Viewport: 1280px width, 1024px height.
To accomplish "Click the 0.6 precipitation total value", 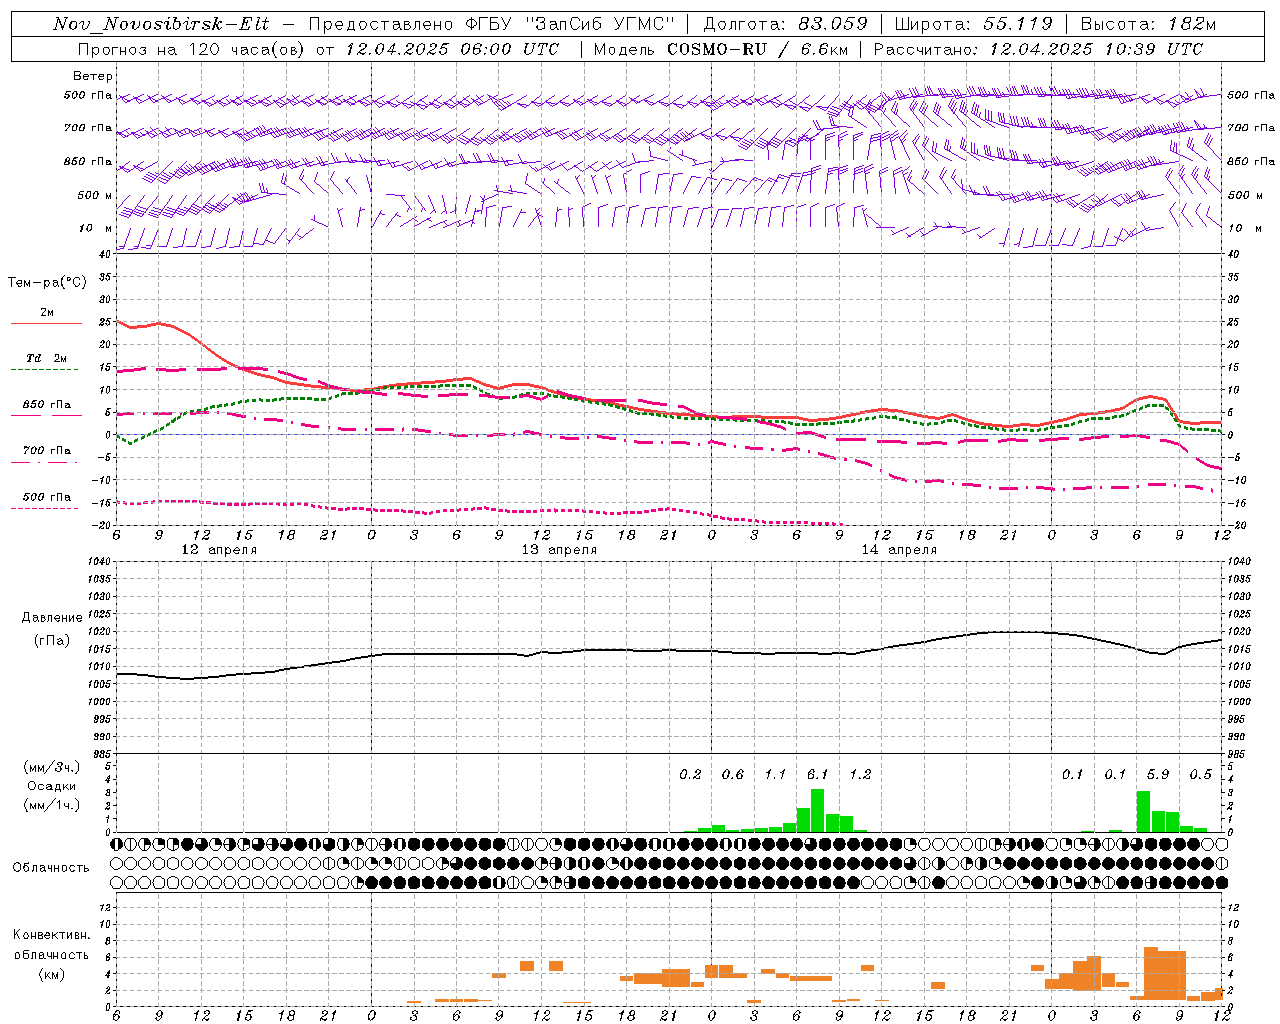I will [733, 774].
